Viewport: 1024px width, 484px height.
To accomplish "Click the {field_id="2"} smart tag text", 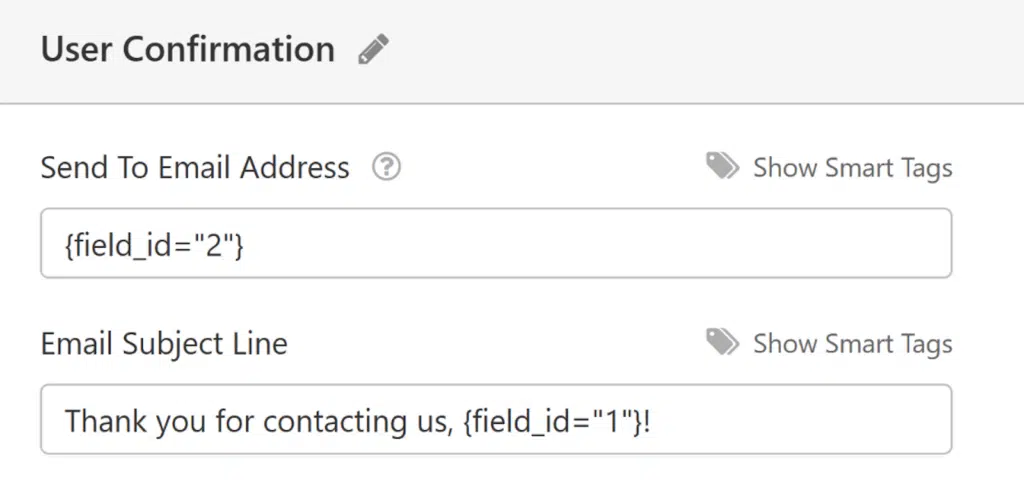I will pyautogui.click(x=154, y=245).
